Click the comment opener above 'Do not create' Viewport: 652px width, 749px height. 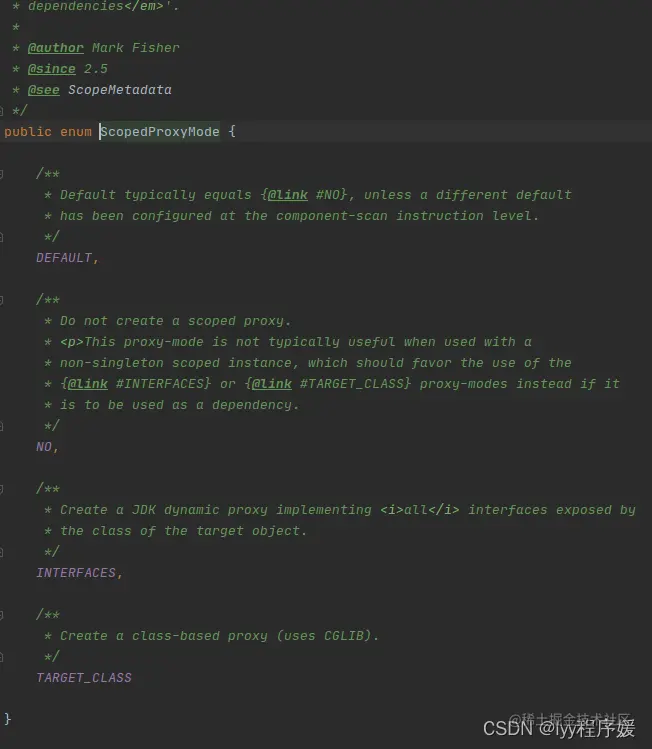48,300
